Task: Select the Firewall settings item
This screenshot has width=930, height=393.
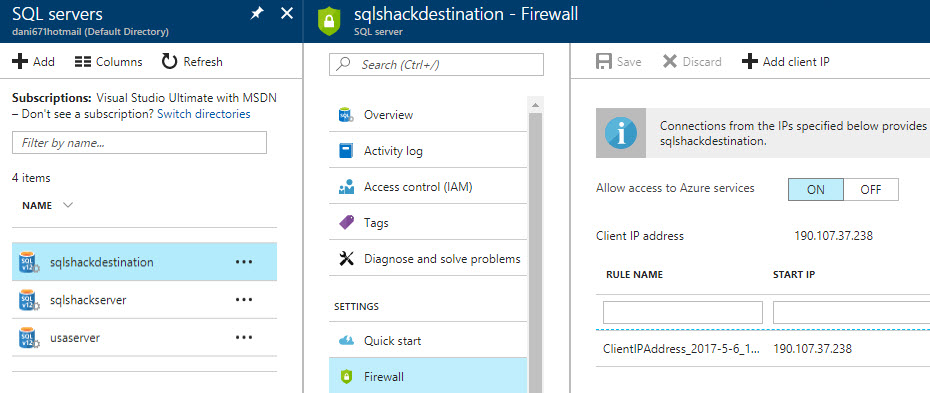Action: (428, 376)
